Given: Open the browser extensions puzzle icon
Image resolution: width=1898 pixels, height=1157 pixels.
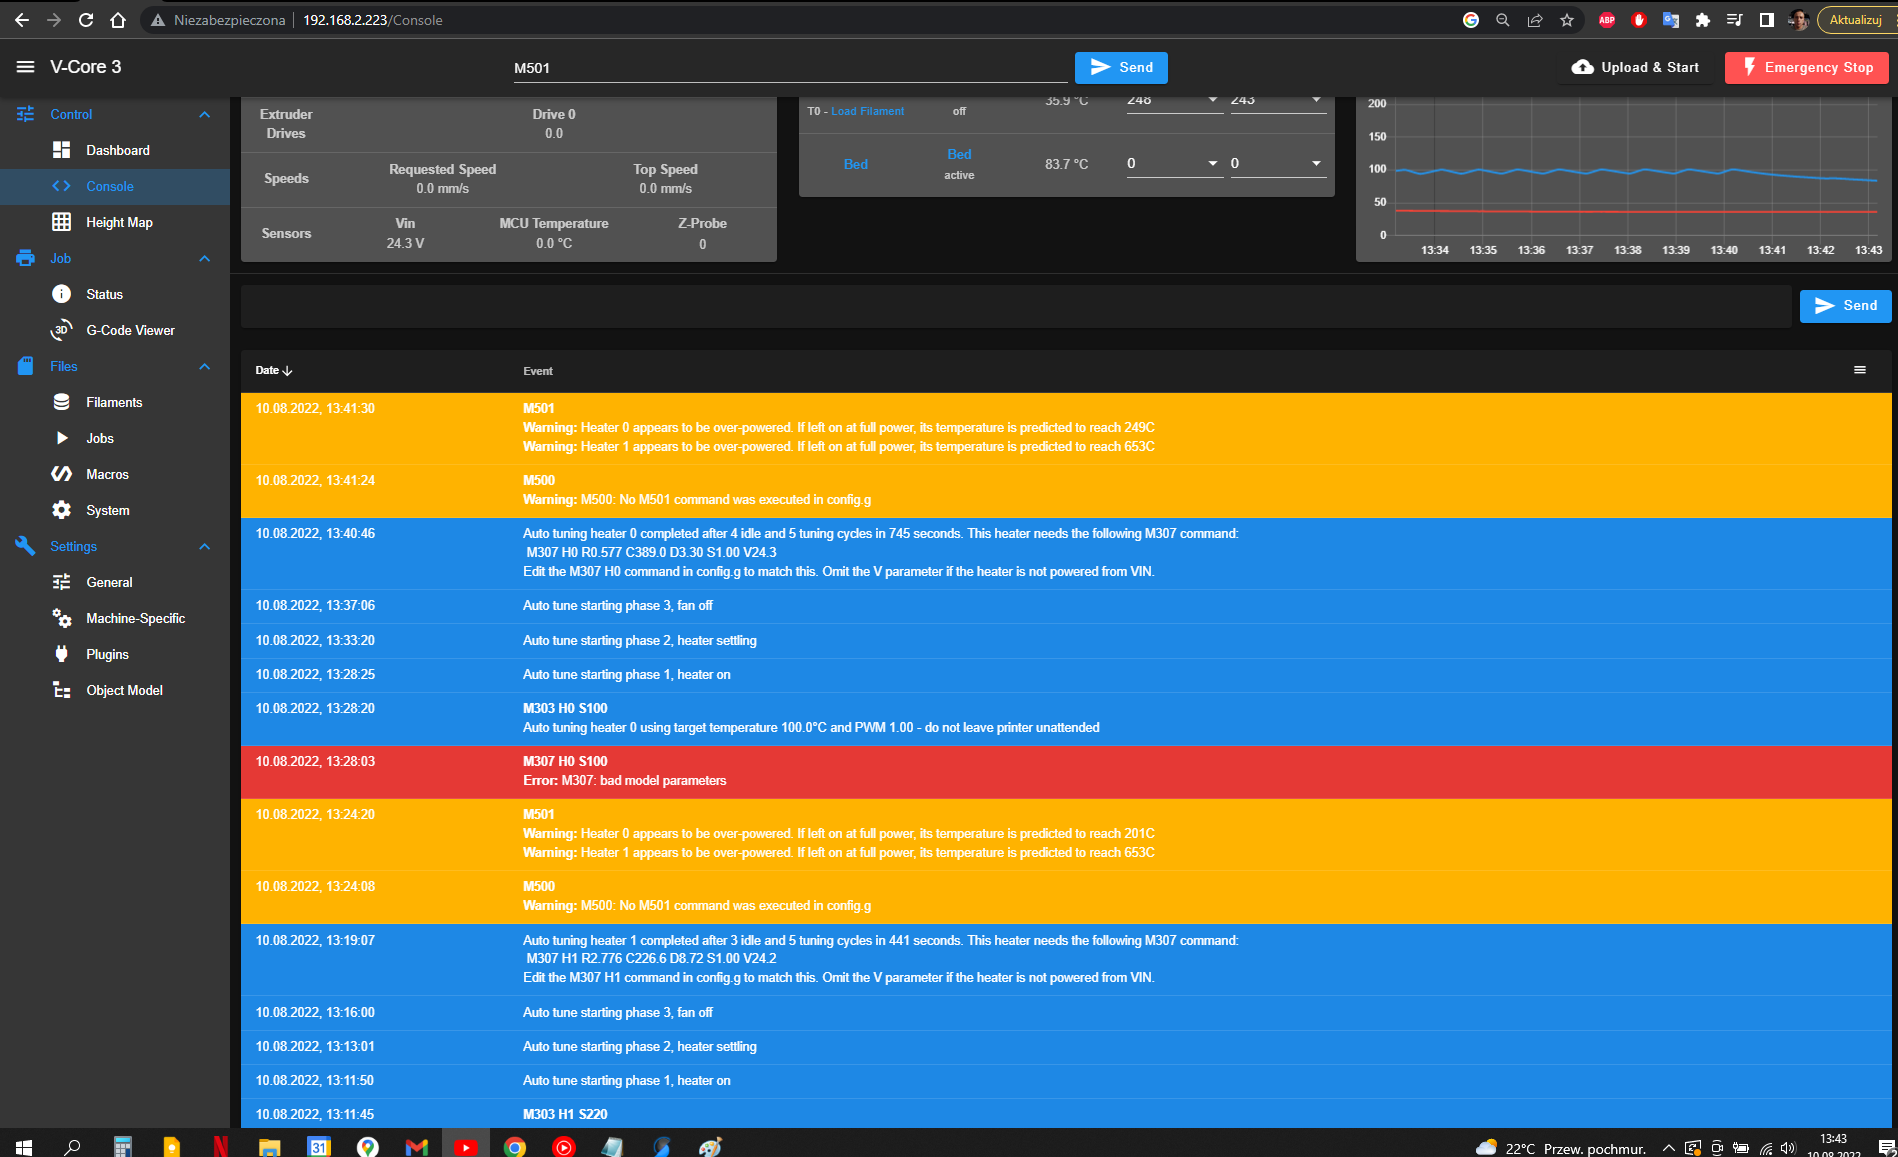Looking at the screenshot, I should pos(1703,20).
